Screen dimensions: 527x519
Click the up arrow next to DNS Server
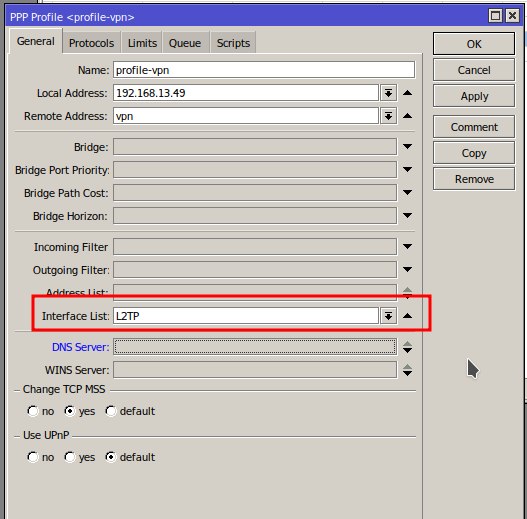(407, 344)
